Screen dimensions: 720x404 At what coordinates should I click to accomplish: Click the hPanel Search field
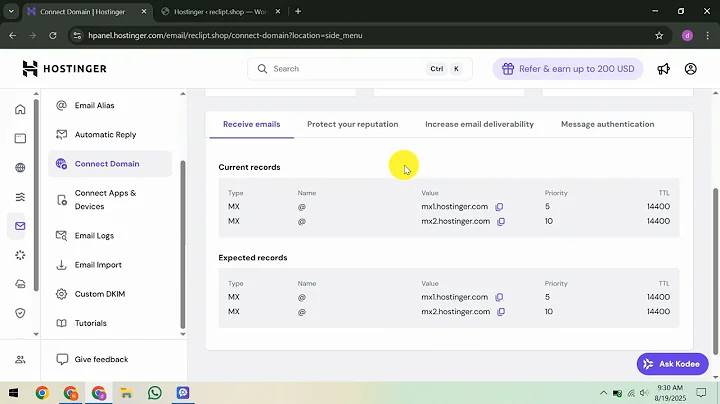click(360, 69)
